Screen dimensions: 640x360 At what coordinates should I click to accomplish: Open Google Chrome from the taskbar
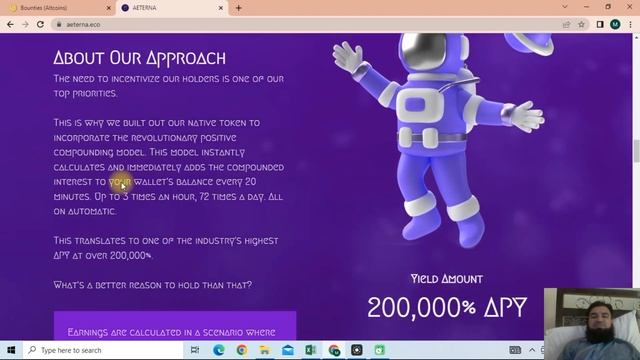coord(242,350)
